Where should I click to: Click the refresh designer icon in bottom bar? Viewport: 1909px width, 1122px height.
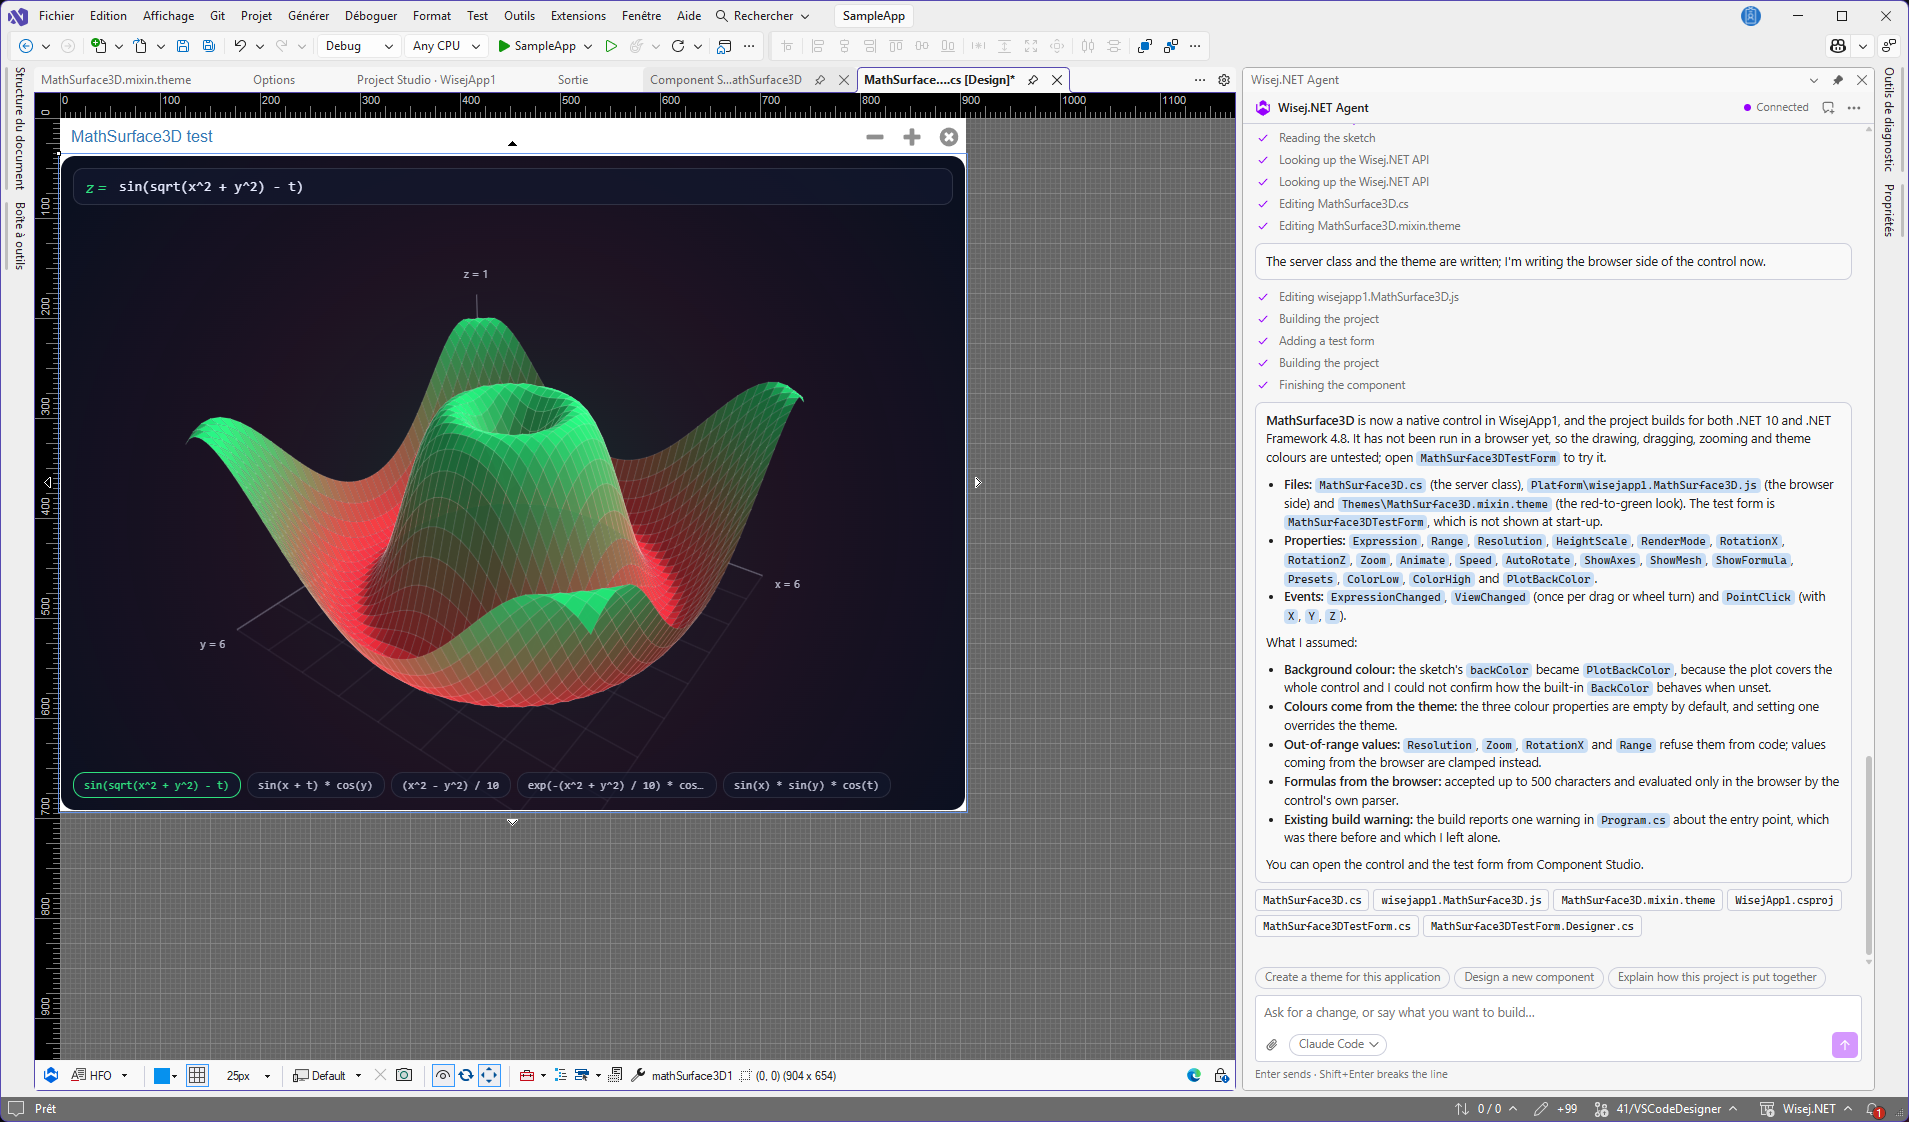tap(466, 1075)
